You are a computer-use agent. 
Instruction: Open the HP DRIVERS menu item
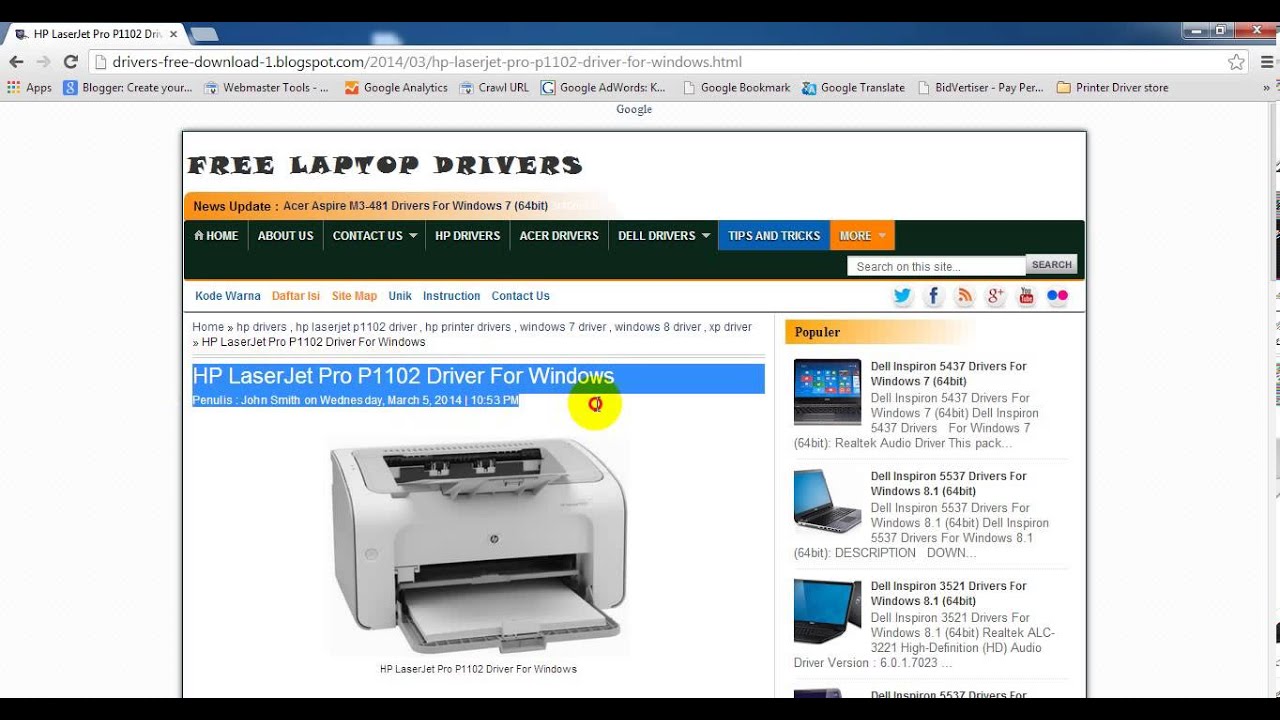(467, 236)
